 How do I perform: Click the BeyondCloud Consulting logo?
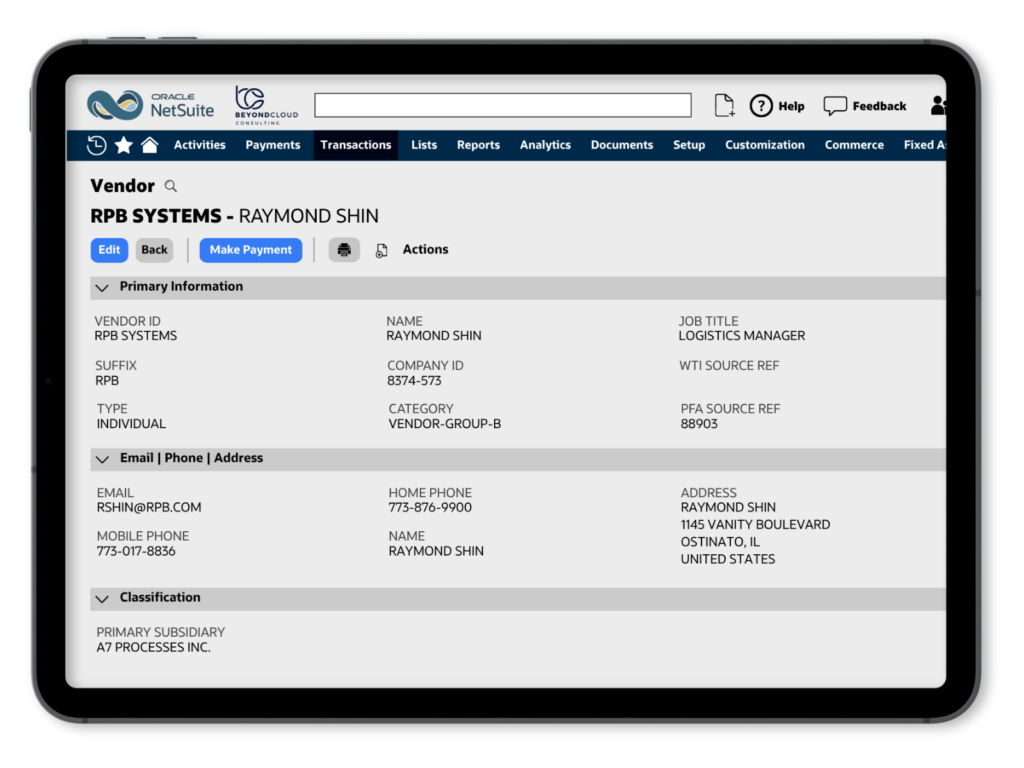tap(266, 105)
